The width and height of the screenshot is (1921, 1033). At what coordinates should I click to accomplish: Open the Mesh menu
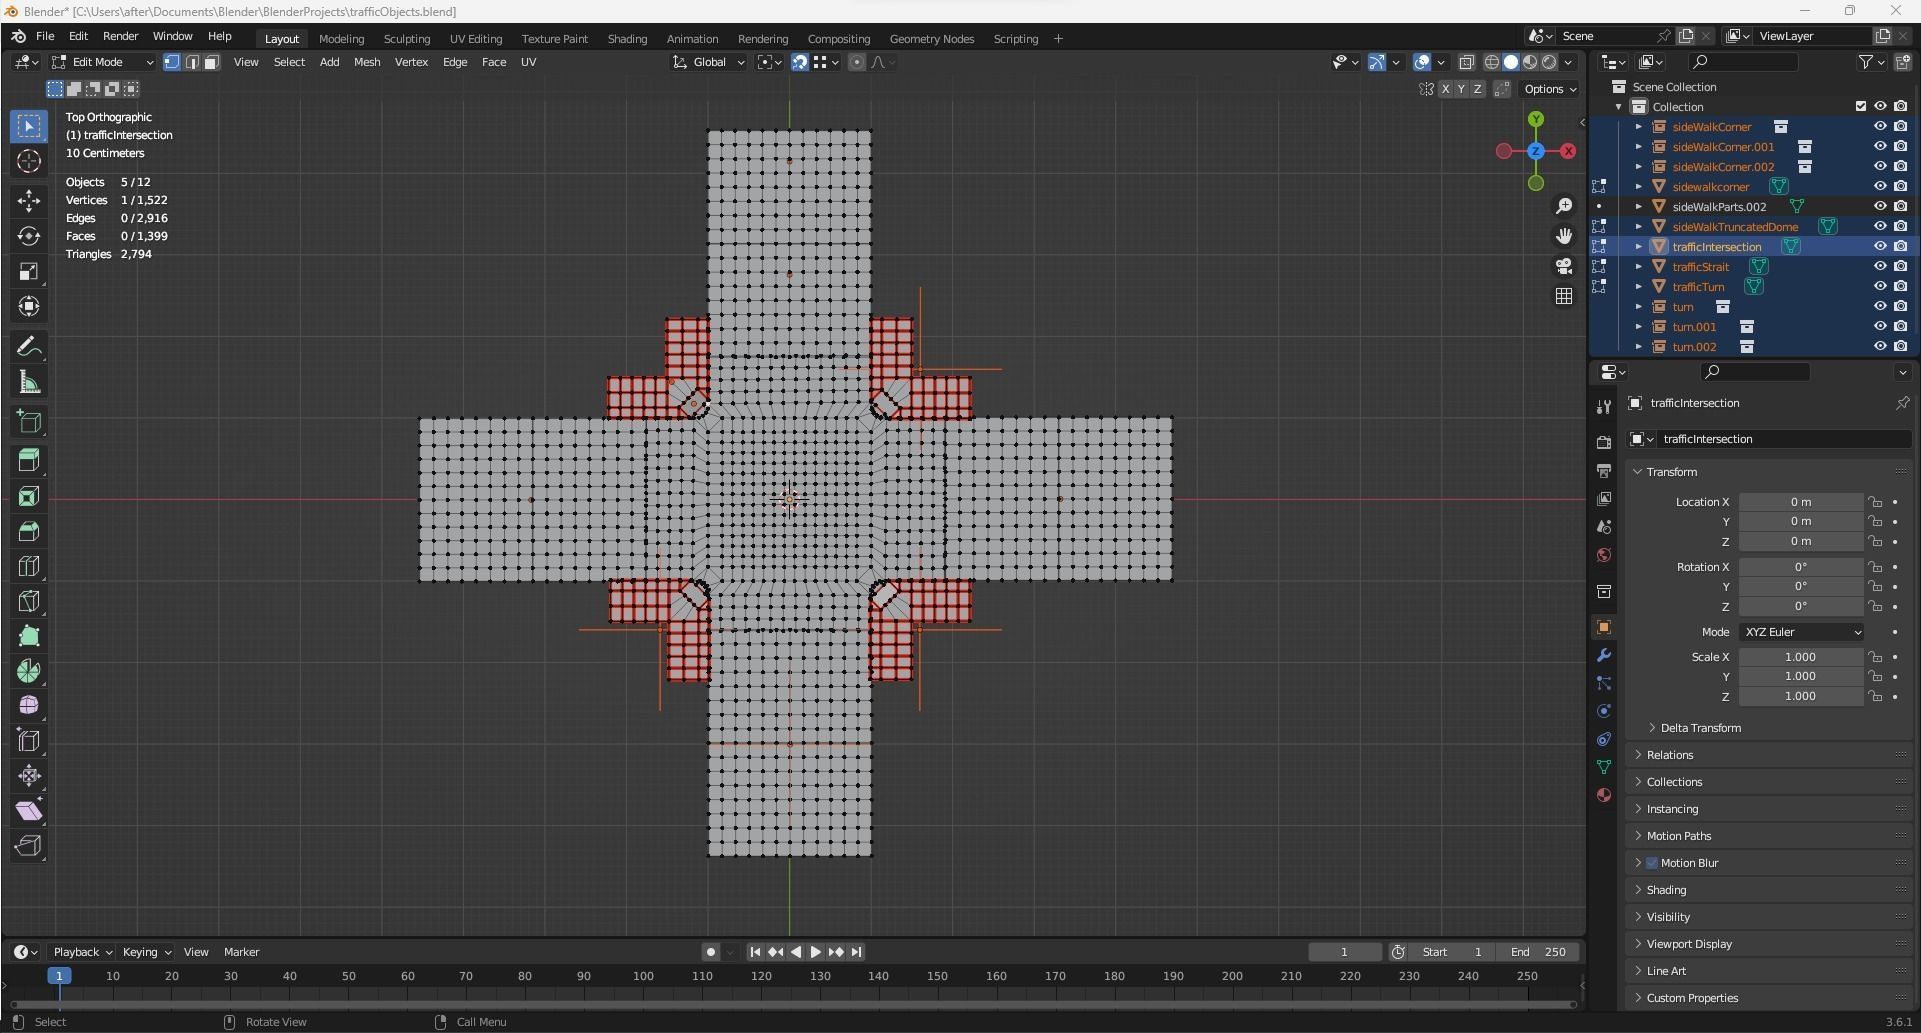coord(367,62)
